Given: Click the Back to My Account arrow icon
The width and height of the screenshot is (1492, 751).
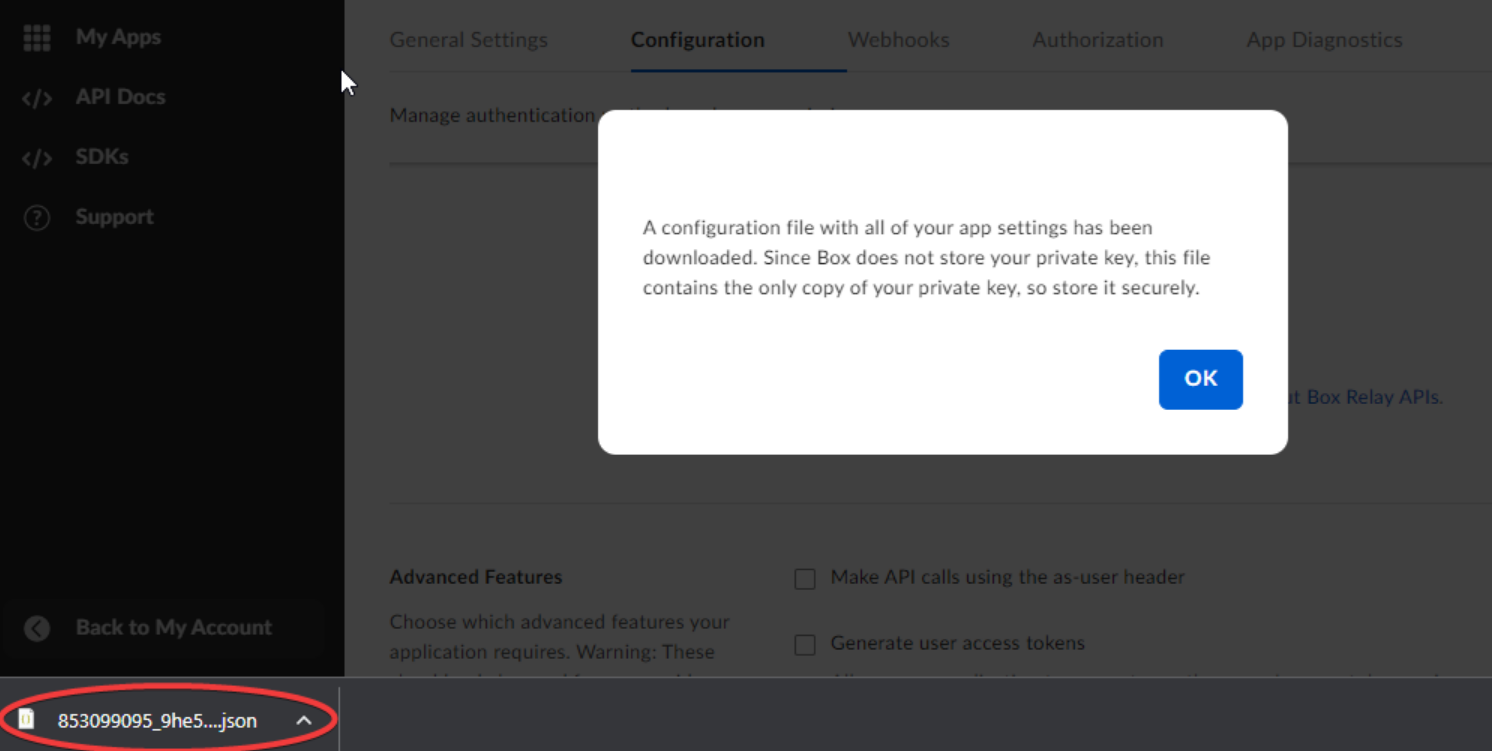Looking at the screenshot, I should pos(37,628).
